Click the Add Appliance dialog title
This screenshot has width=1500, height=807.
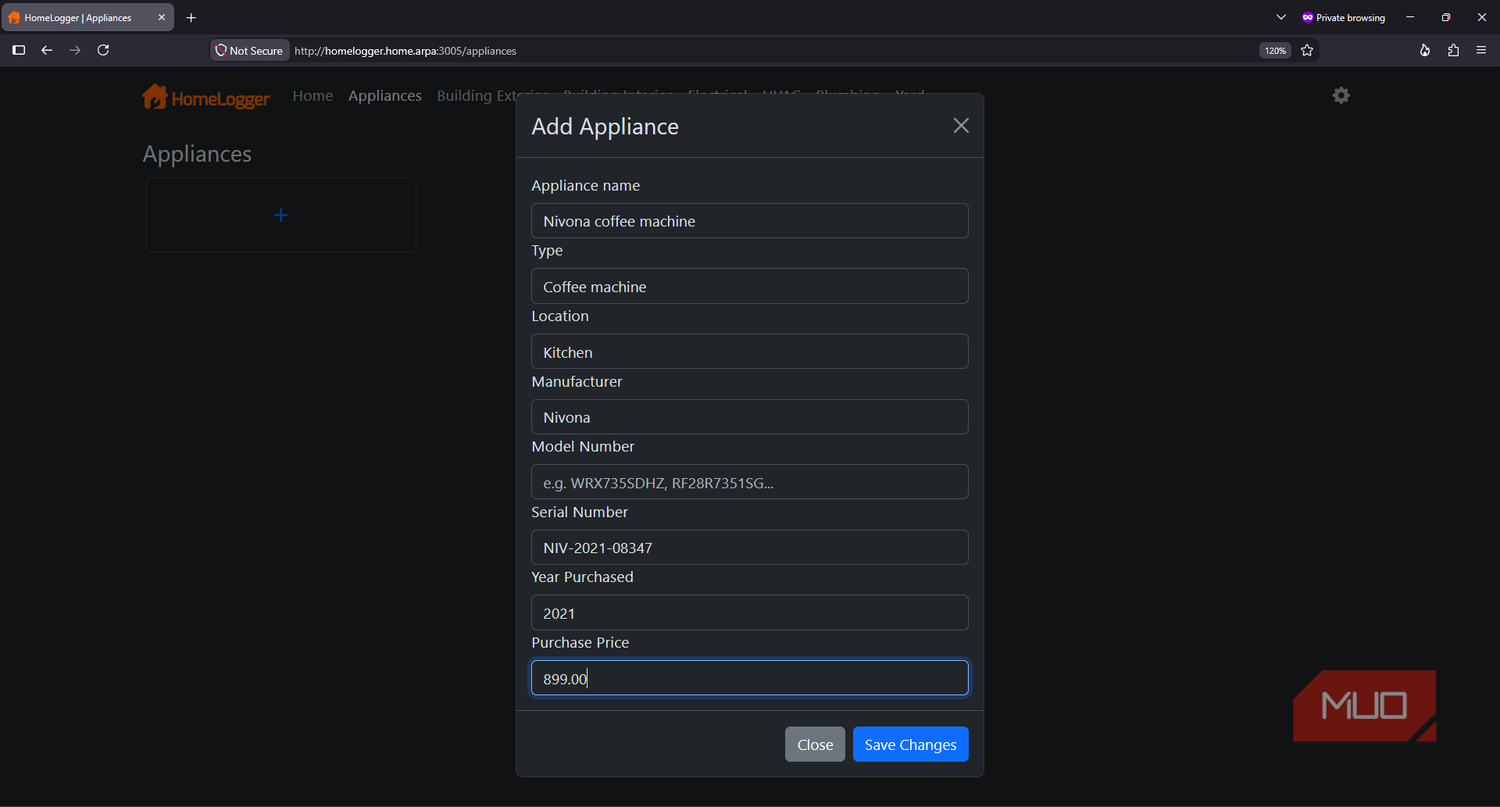605,126
